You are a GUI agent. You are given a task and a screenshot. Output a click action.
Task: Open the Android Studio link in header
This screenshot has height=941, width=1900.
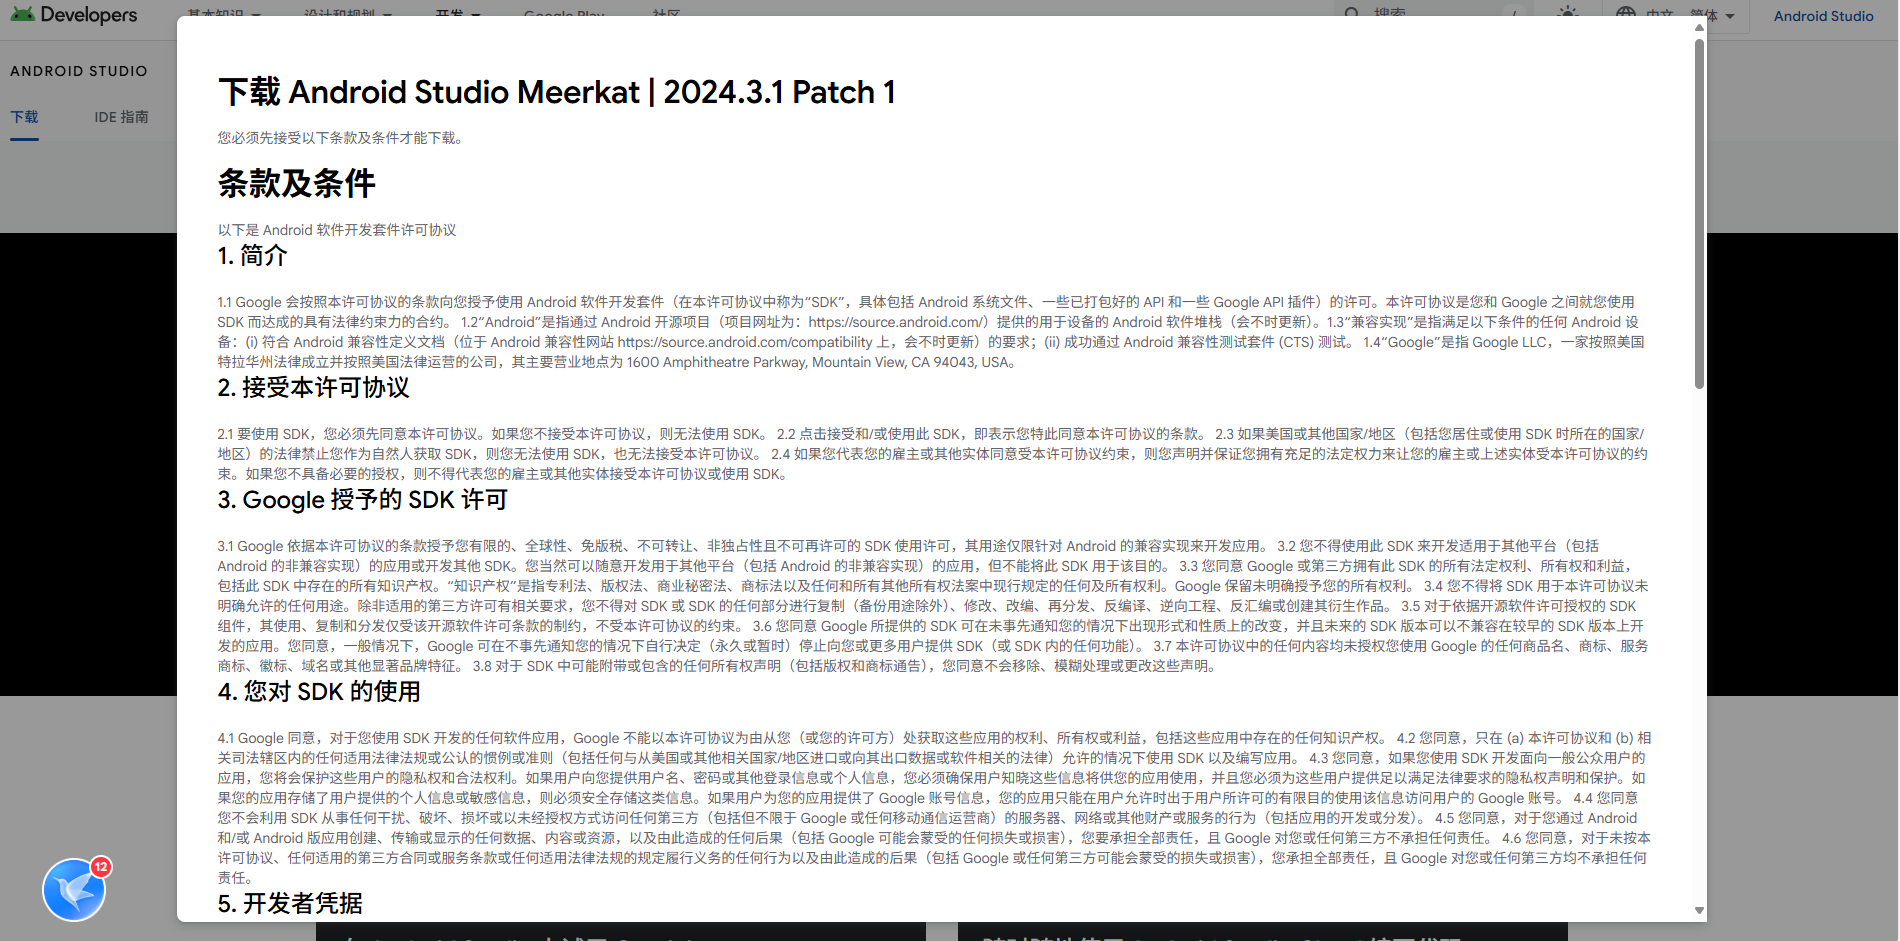click(x=1823, y=16)
